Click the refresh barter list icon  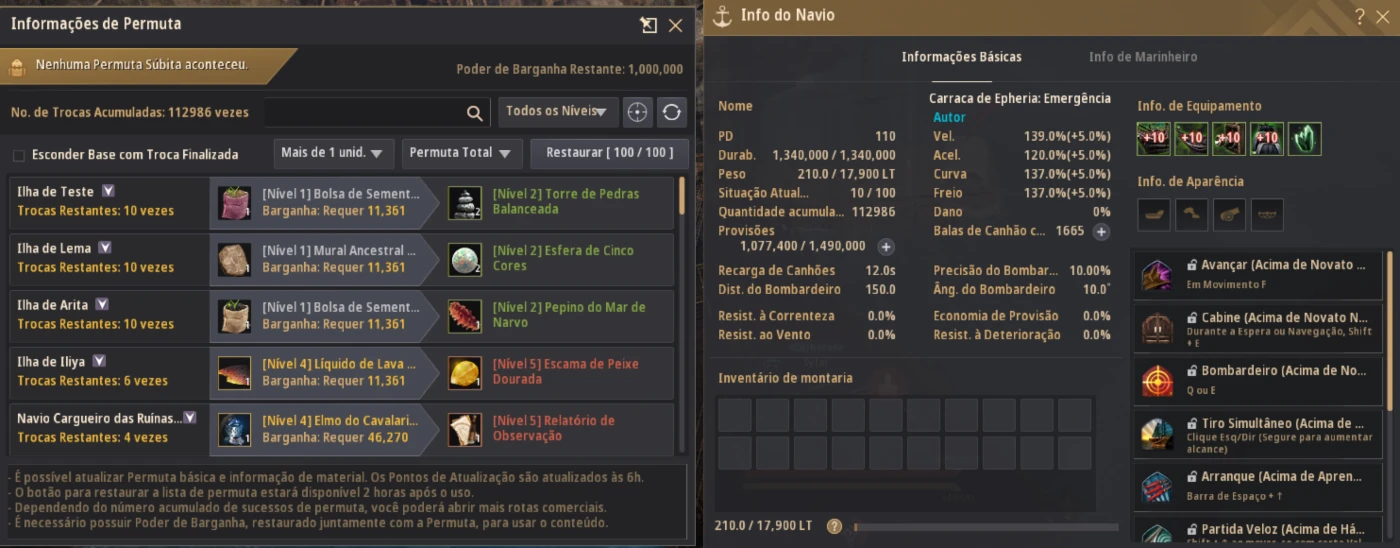click(671, 112)
